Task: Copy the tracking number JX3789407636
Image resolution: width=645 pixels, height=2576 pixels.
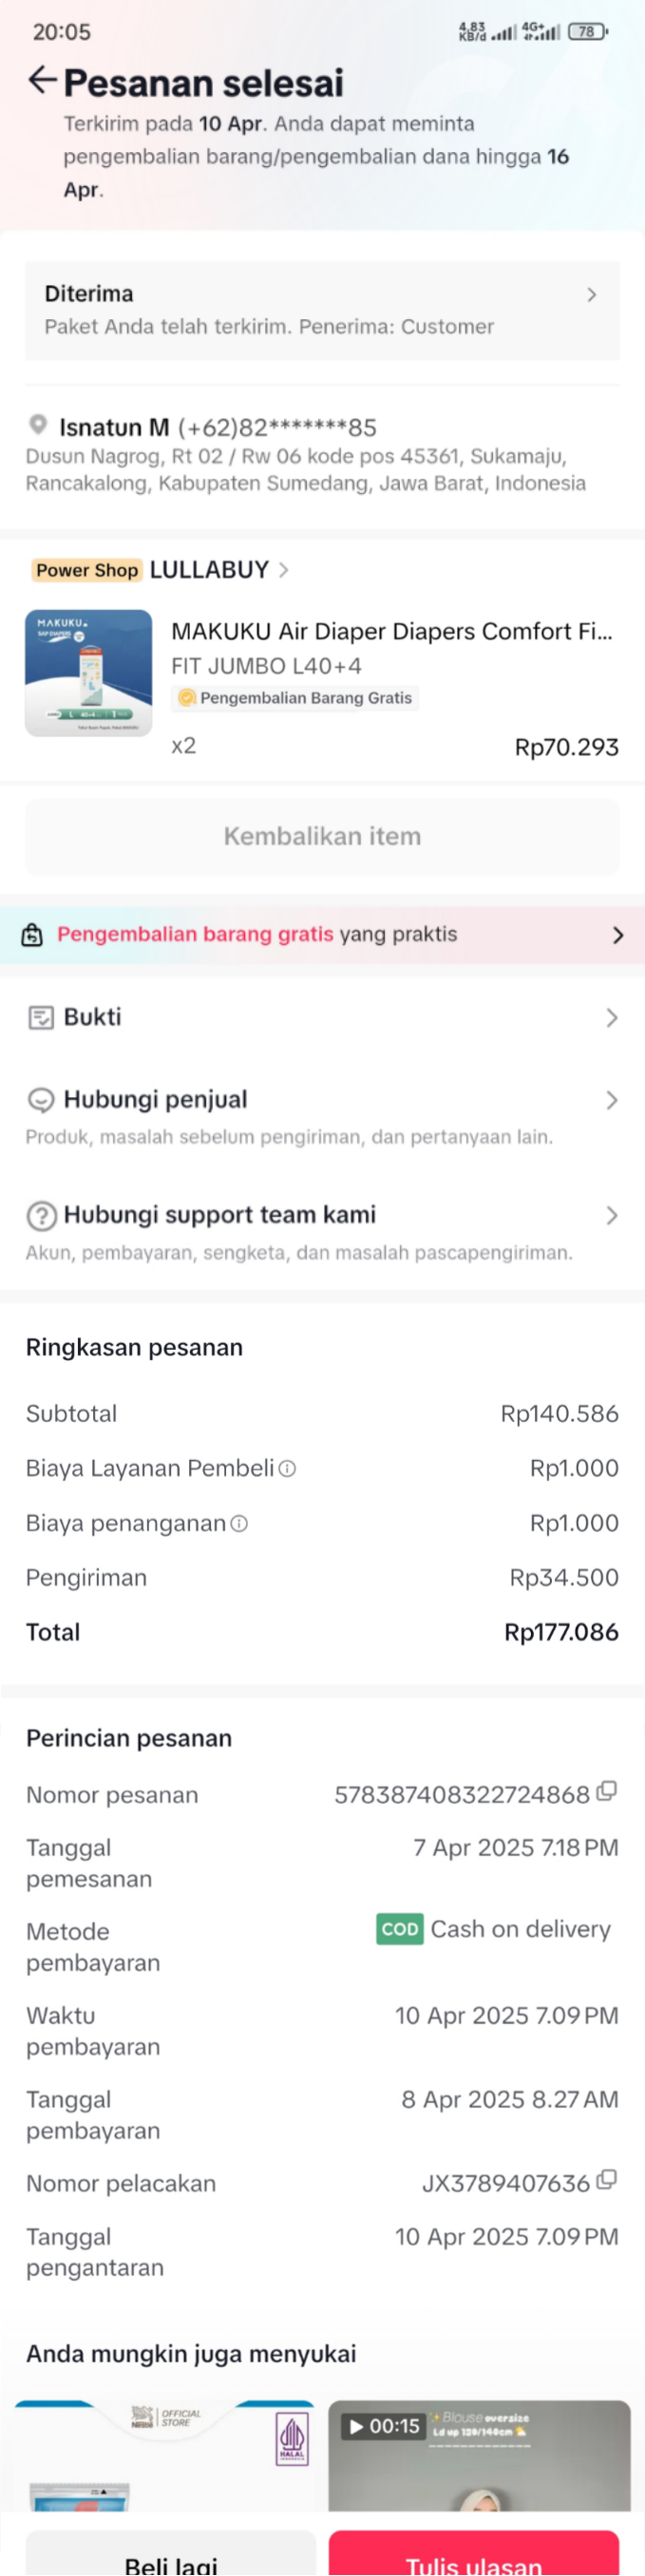Action: 606,2179
